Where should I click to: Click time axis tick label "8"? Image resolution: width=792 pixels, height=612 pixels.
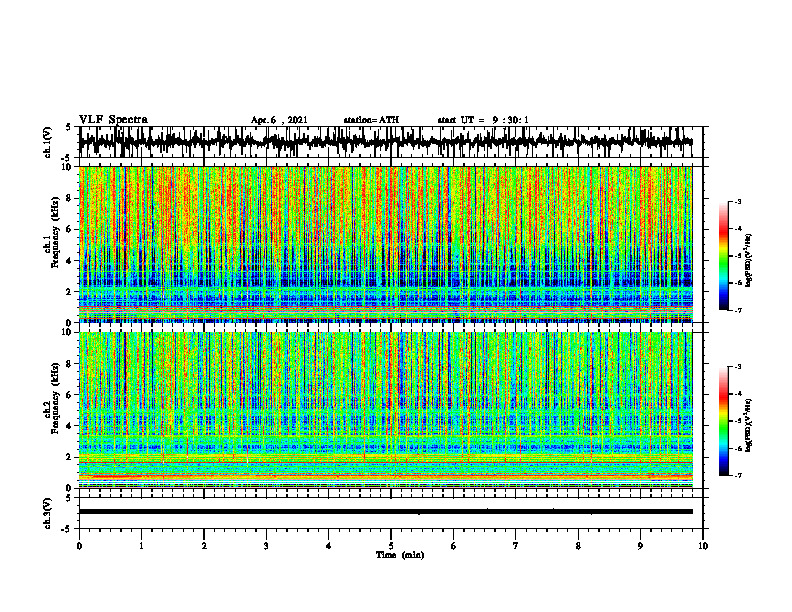578,546
